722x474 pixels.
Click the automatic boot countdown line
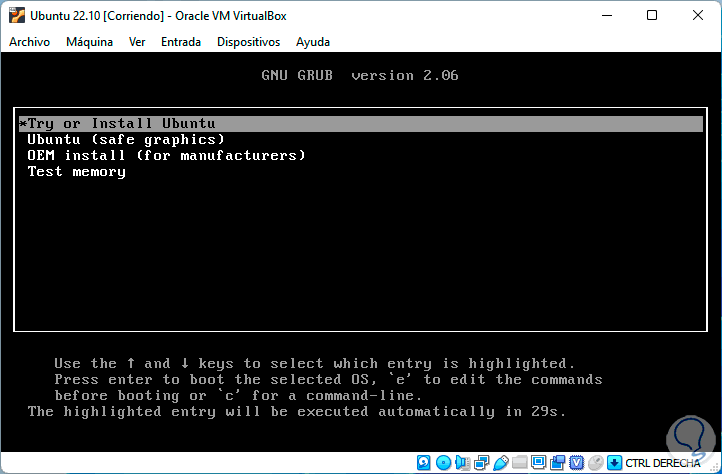(x=297, y=411)
